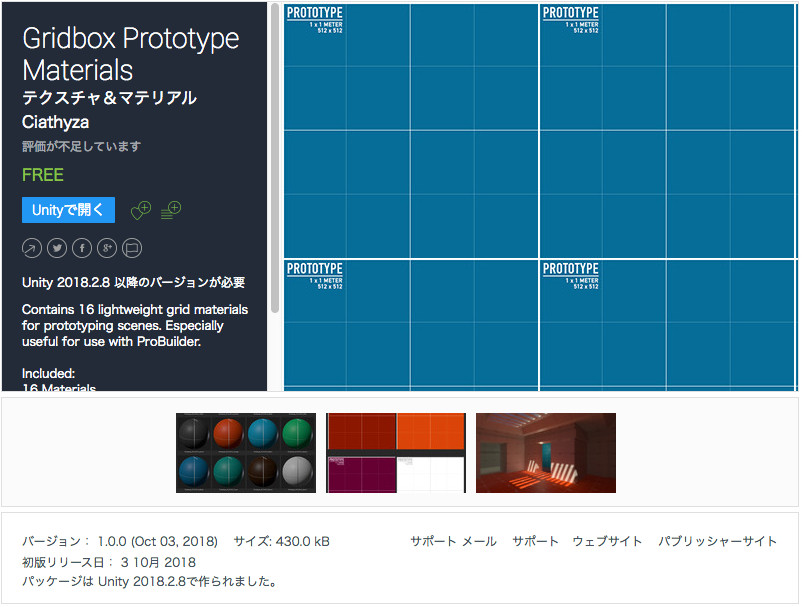Open the 'ウェブサイト' link
The image size is (802, 607).
pos(607,541)
